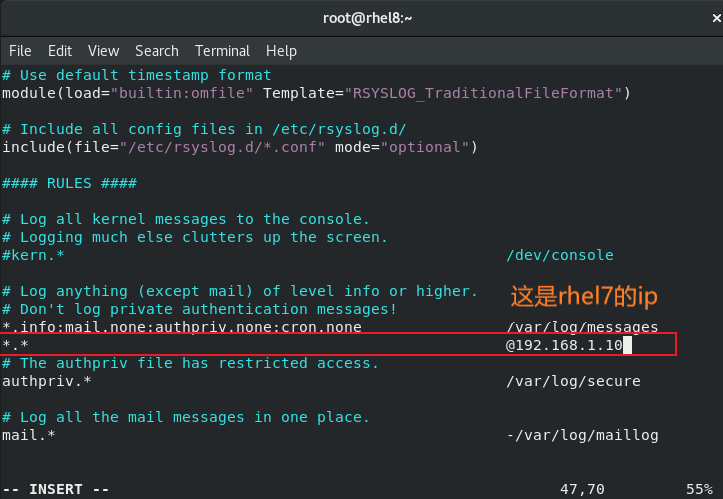Click the module(load="builtin:omfile") line
The width and height of the screenshot is (723, 499).
tap(316, 93)
